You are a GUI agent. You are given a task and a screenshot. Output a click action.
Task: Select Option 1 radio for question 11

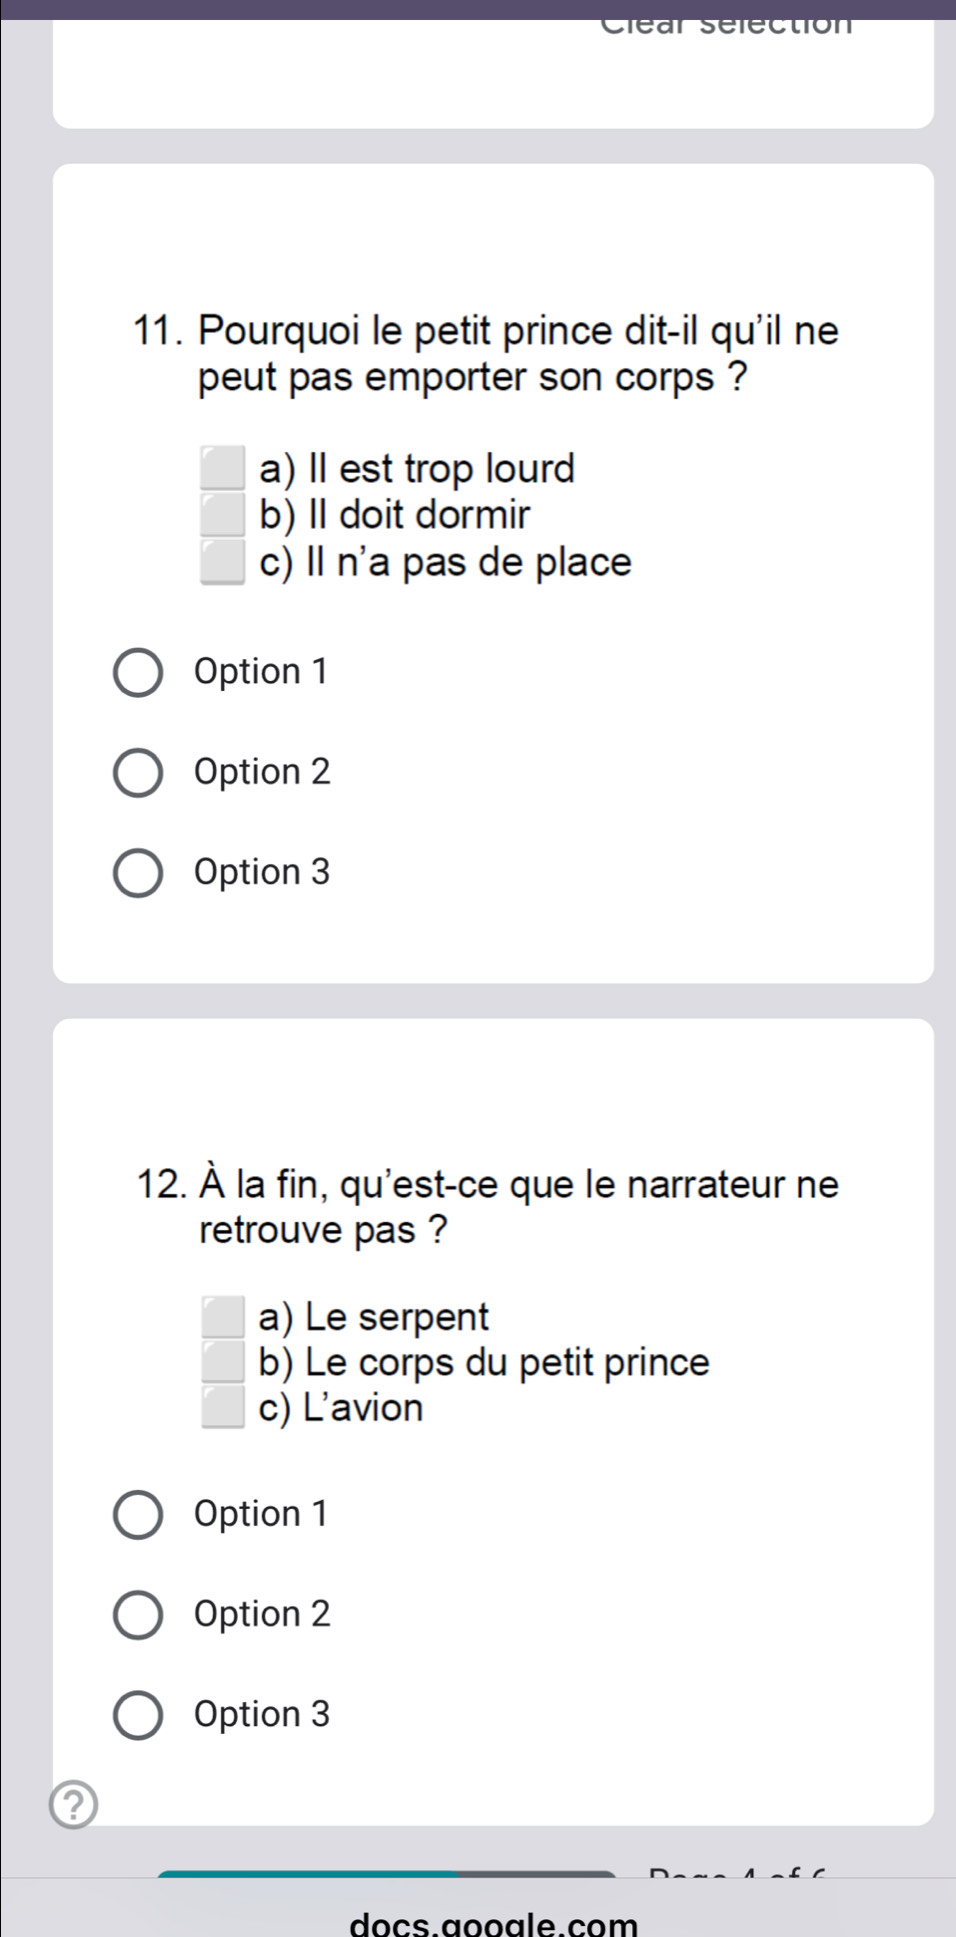(x=137, y=672)
